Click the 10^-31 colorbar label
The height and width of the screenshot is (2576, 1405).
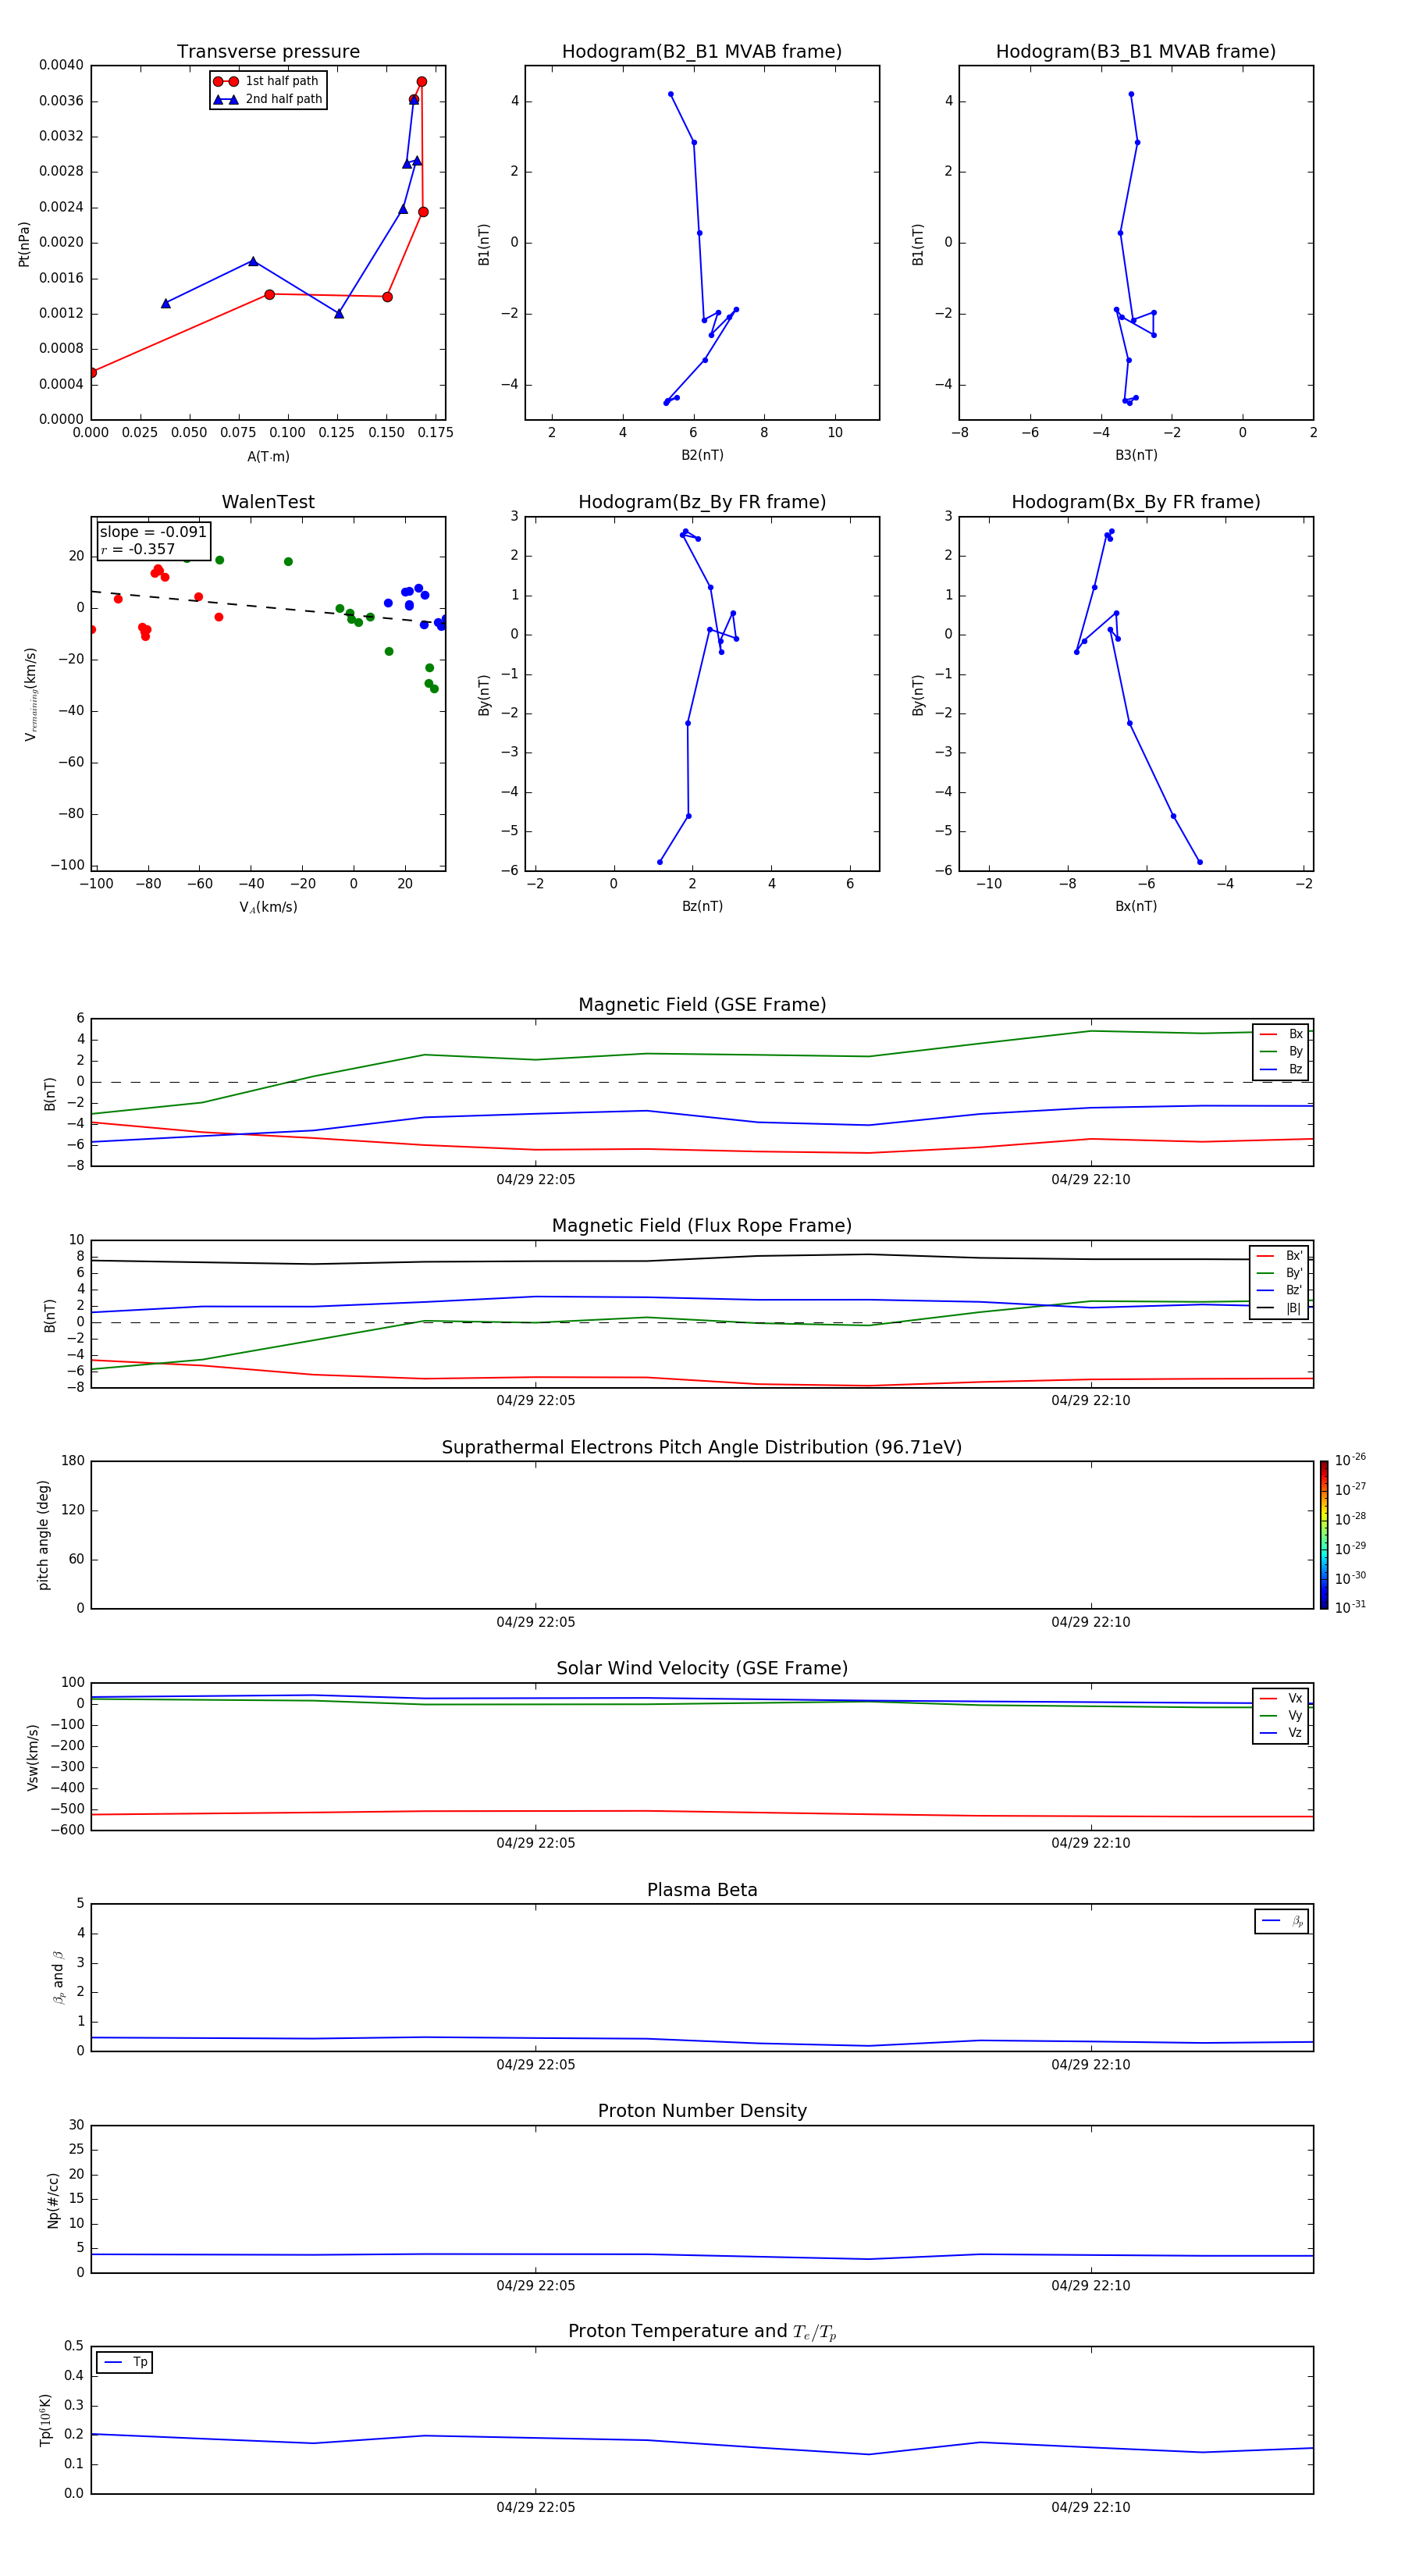1350,1607
